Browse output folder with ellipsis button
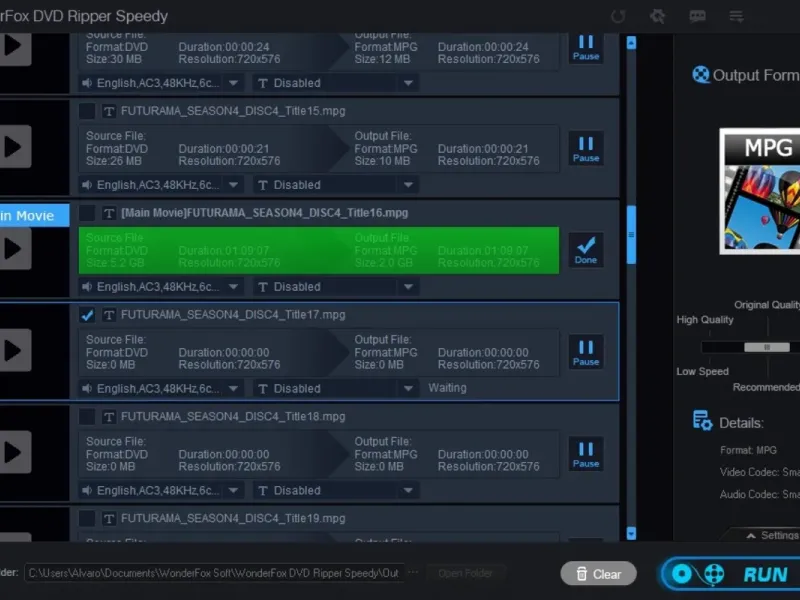The width and height of the screenshot is (800, 600). [x=413, y=573]
